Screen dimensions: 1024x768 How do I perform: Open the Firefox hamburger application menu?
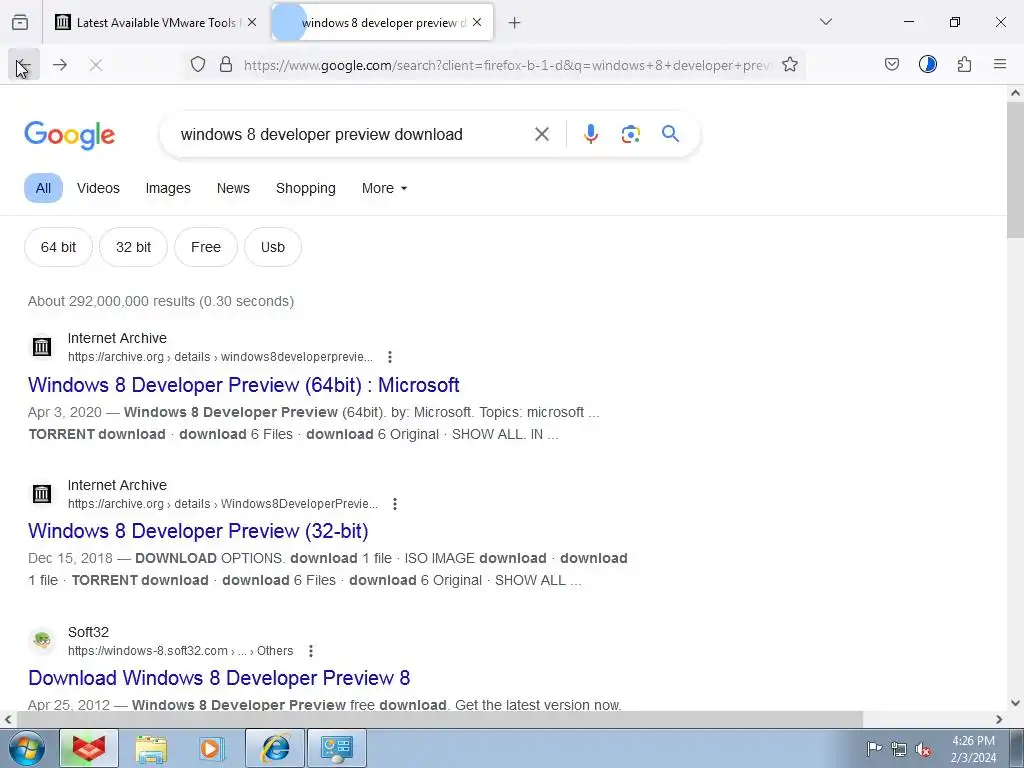coord(1000,64)
